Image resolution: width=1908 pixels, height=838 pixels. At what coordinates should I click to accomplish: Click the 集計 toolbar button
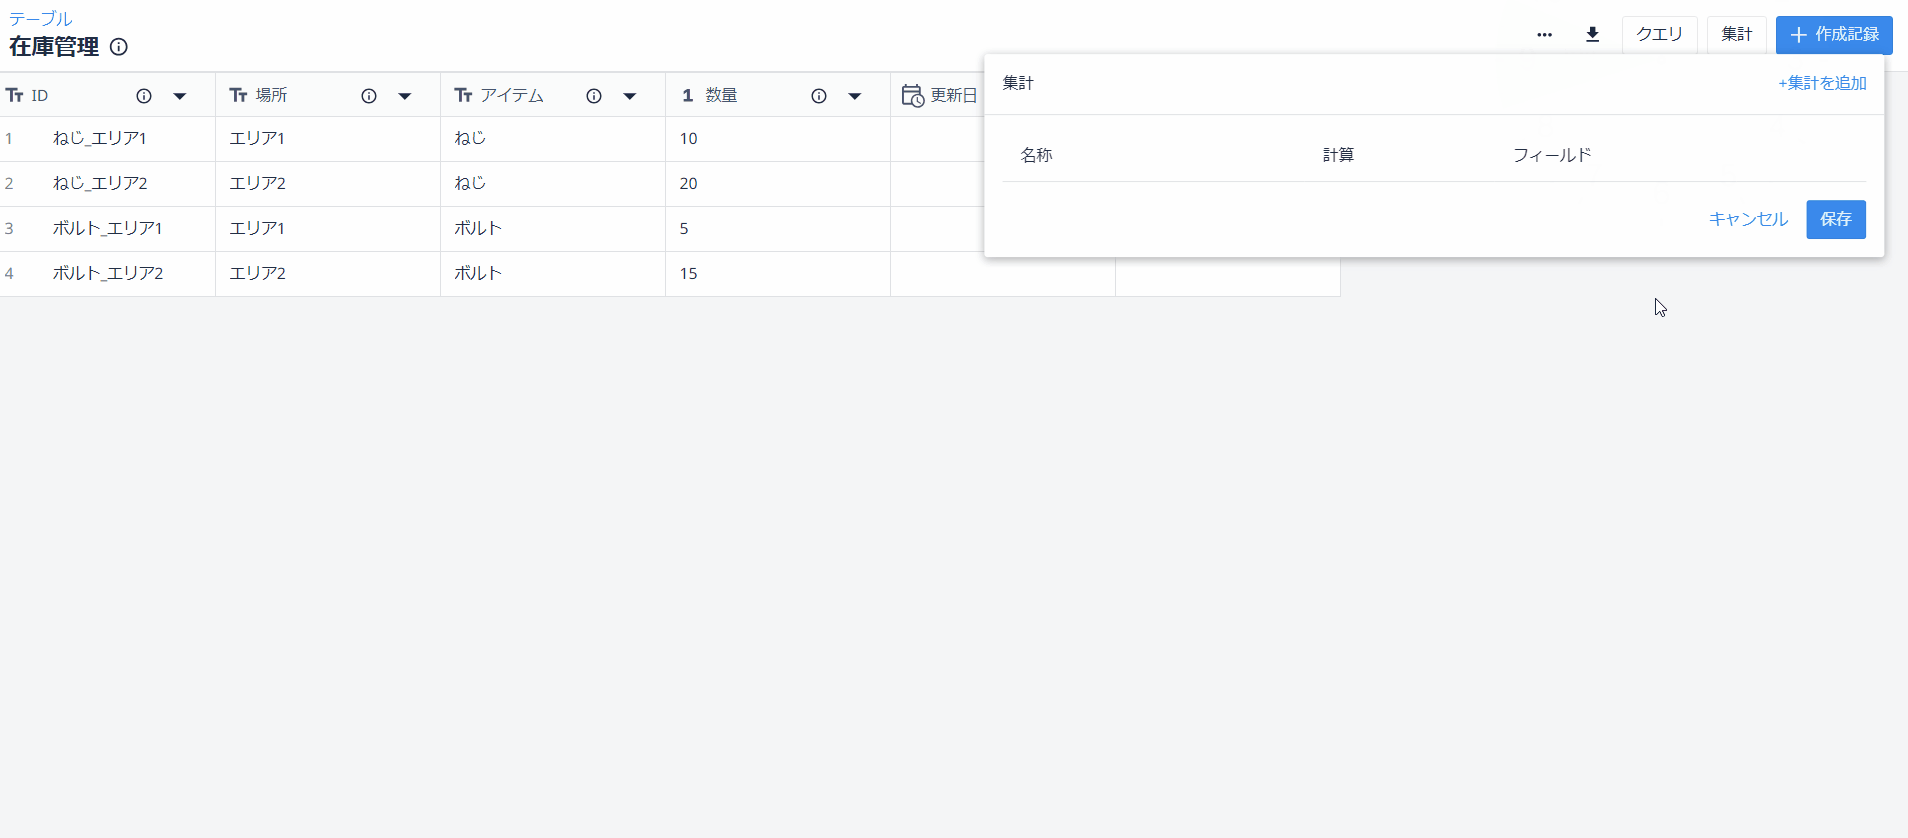[1737, 35]
